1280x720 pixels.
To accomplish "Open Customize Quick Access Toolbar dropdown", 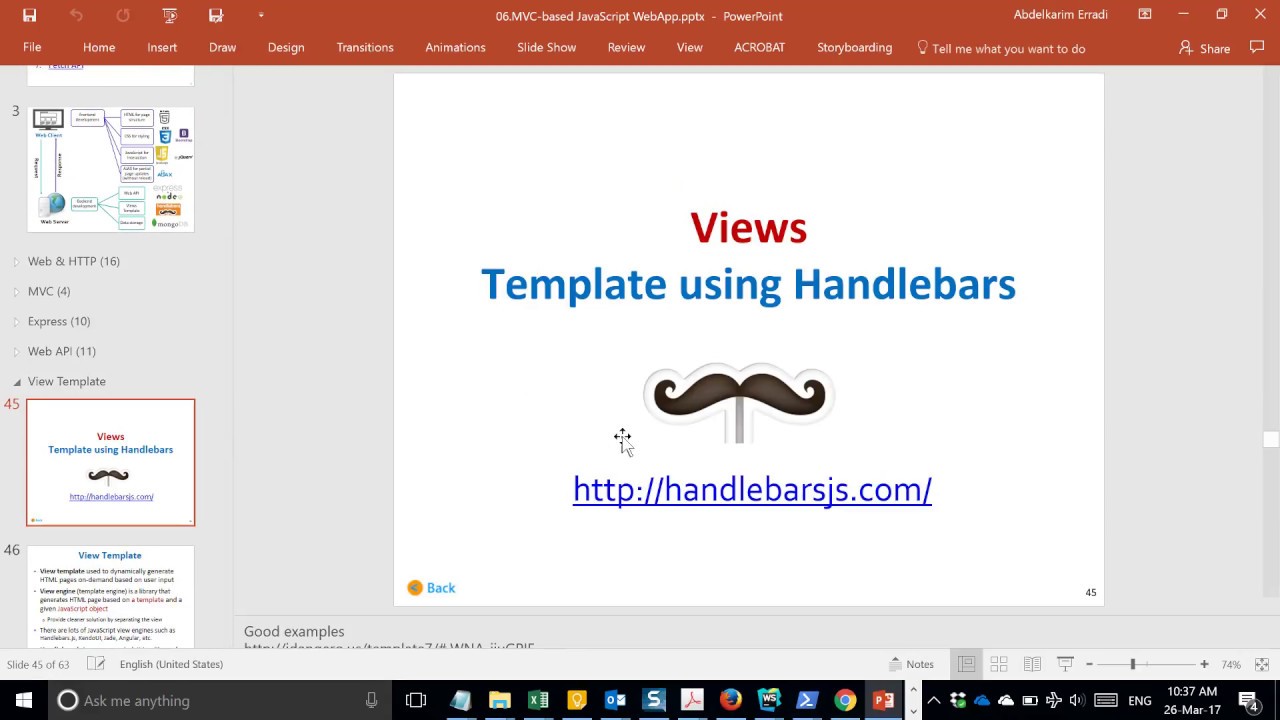I will 261,15.
